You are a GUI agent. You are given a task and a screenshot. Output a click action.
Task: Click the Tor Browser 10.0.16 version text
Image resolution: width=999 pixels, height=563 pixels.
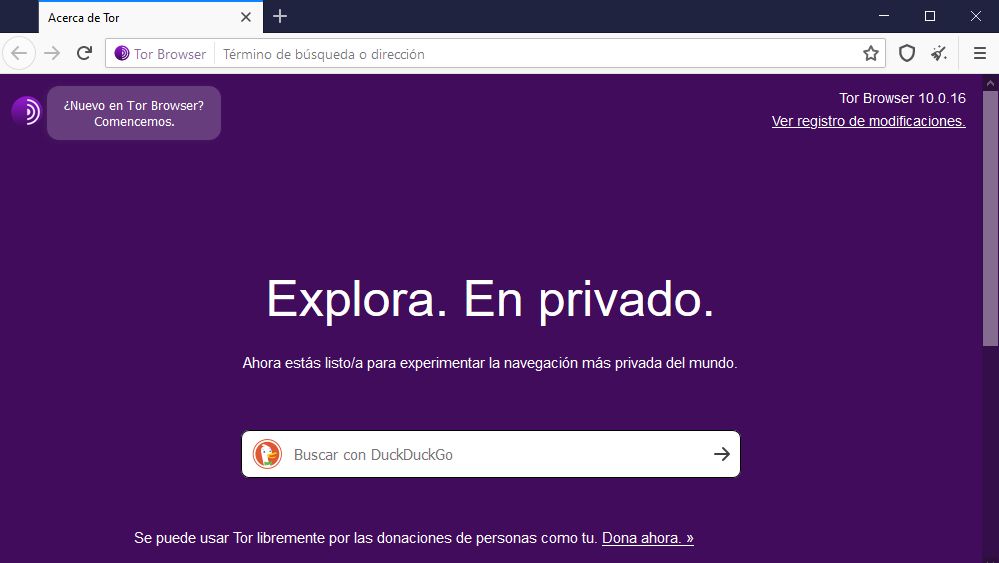coord(902,98)
